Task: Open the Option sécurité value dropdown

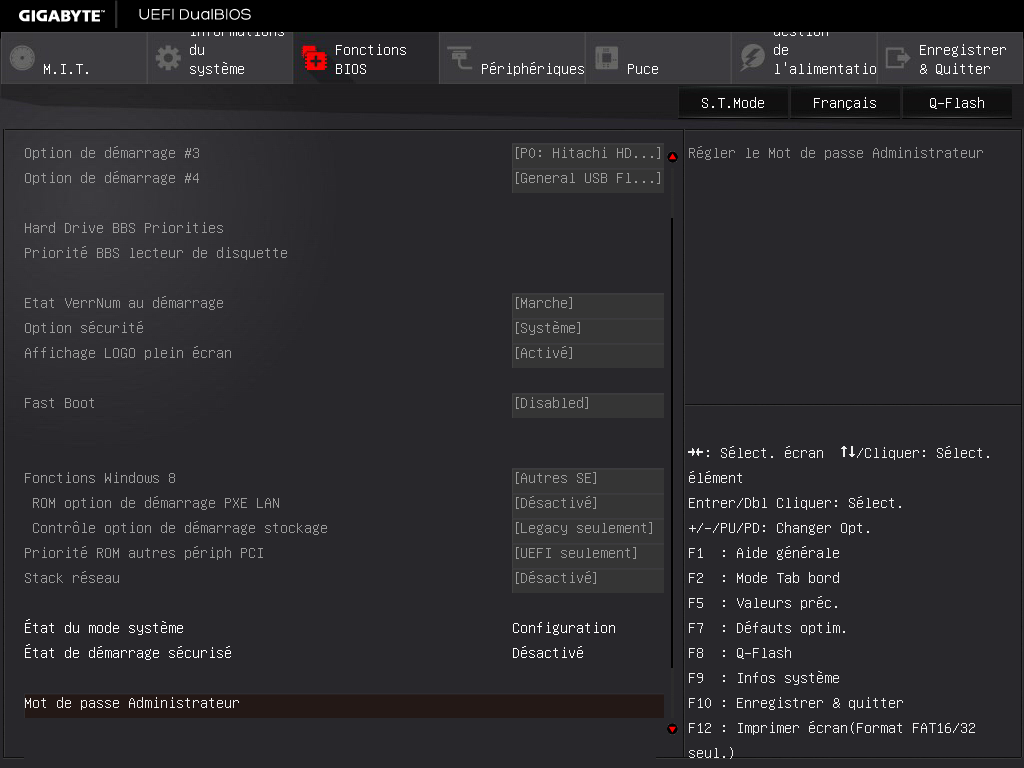Action: 588,328
